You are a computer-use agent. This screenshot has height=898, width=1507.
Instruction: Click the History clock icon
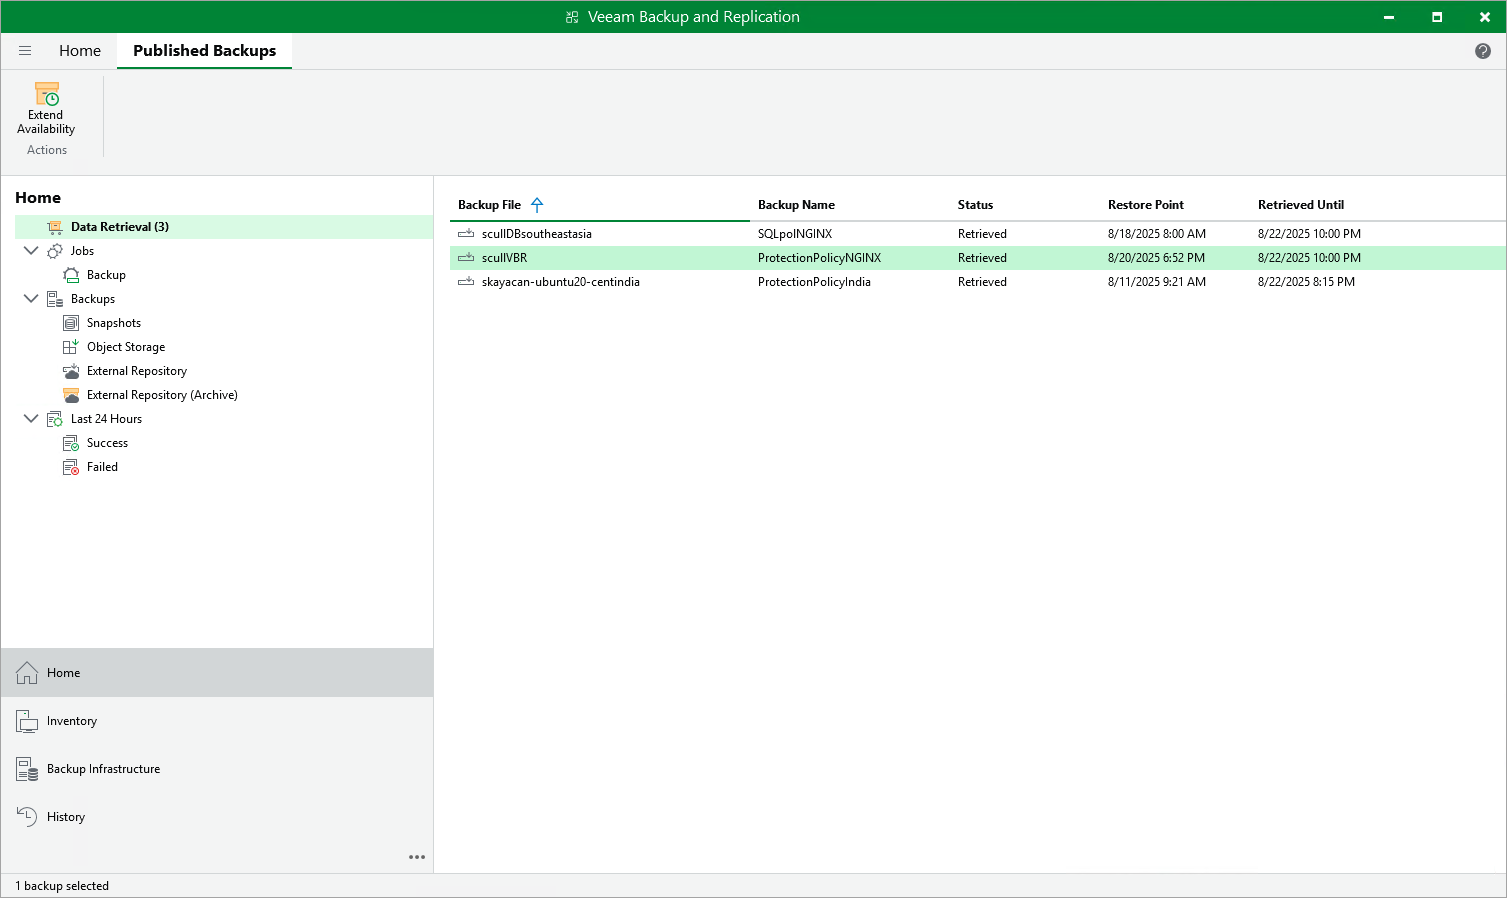[27, 817]
